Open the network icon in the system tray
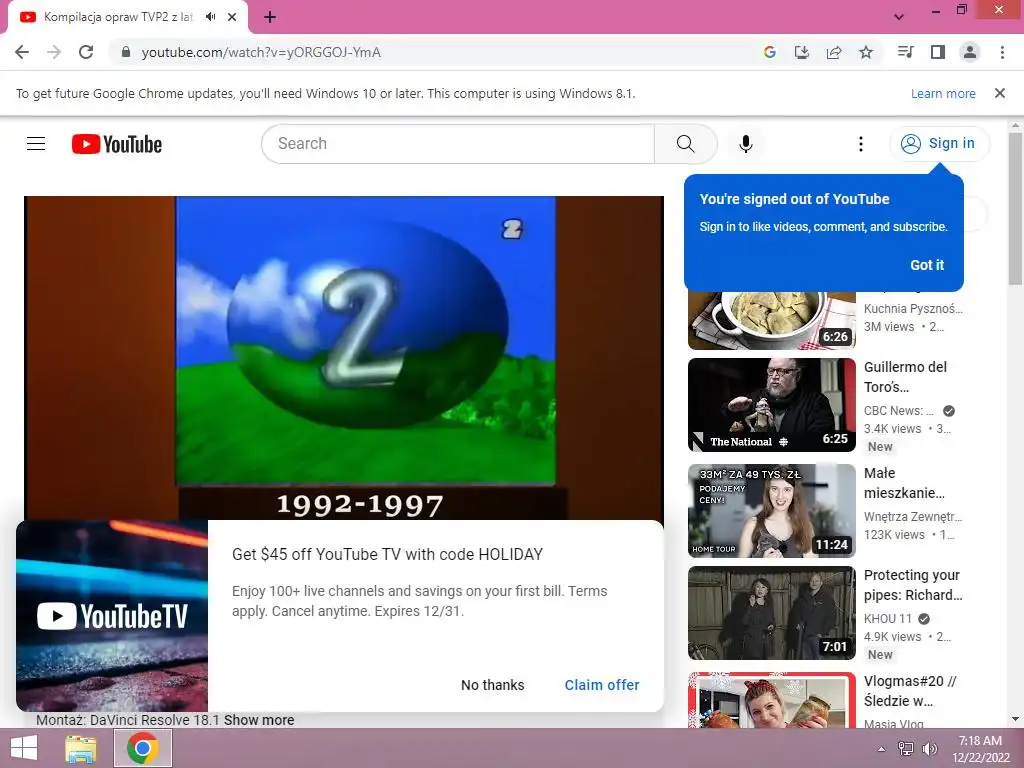 click(905, 749)
